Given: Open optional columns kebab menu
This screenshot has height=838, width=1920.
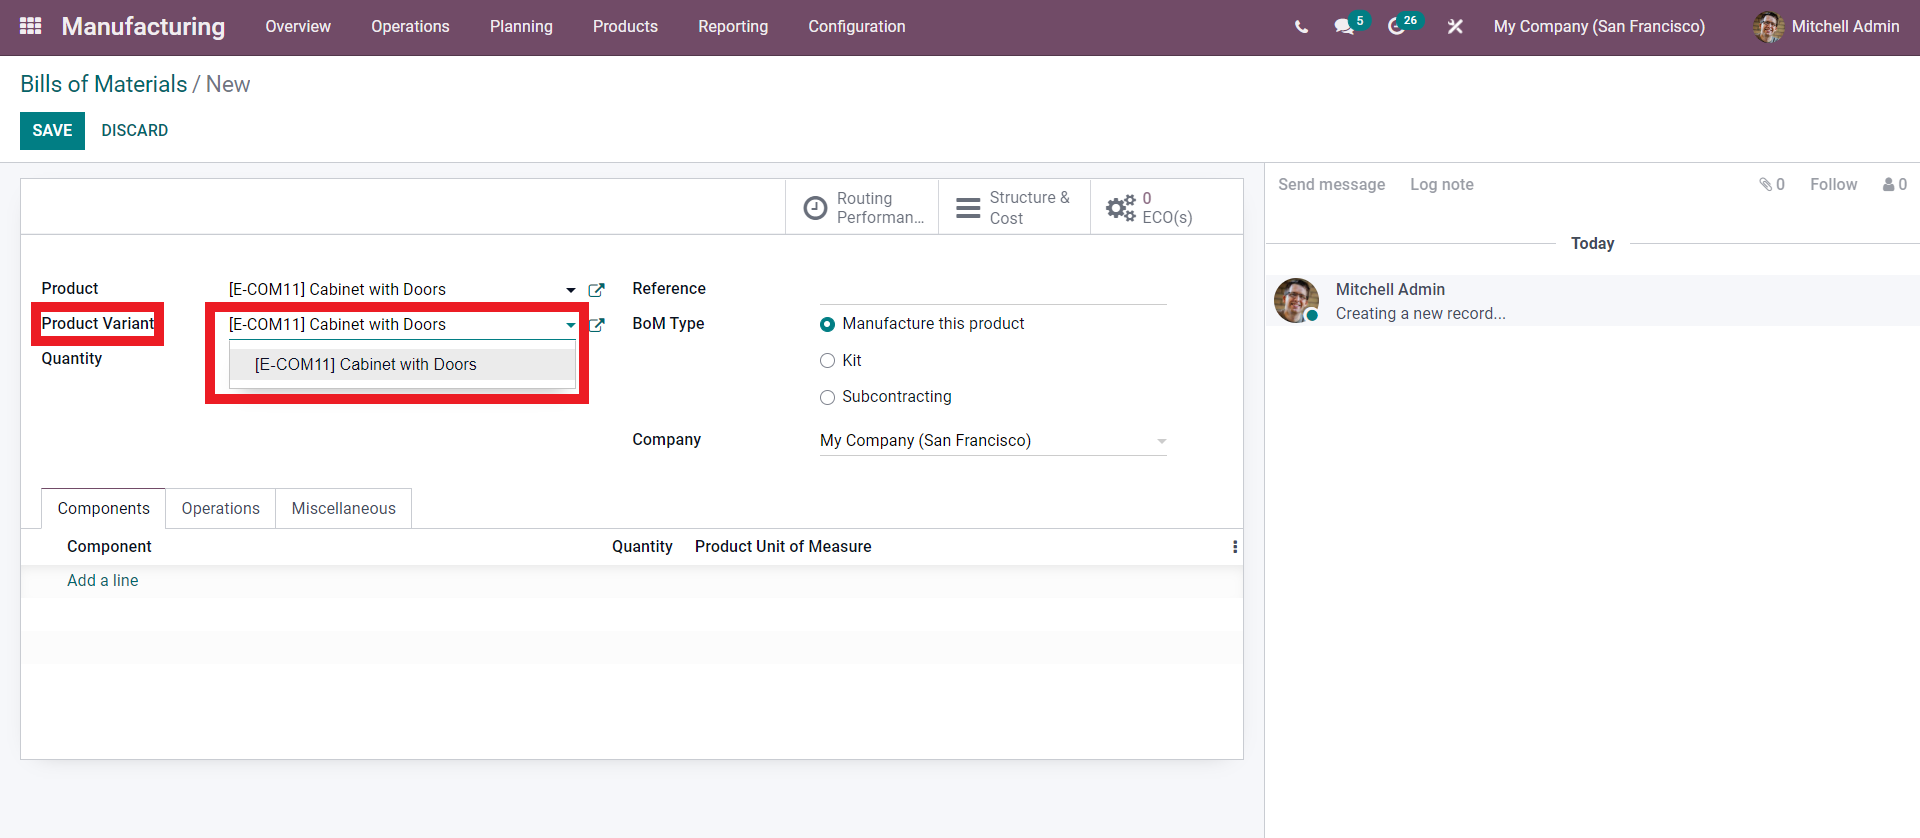Looking at the screenshot, I should 1235,547.
